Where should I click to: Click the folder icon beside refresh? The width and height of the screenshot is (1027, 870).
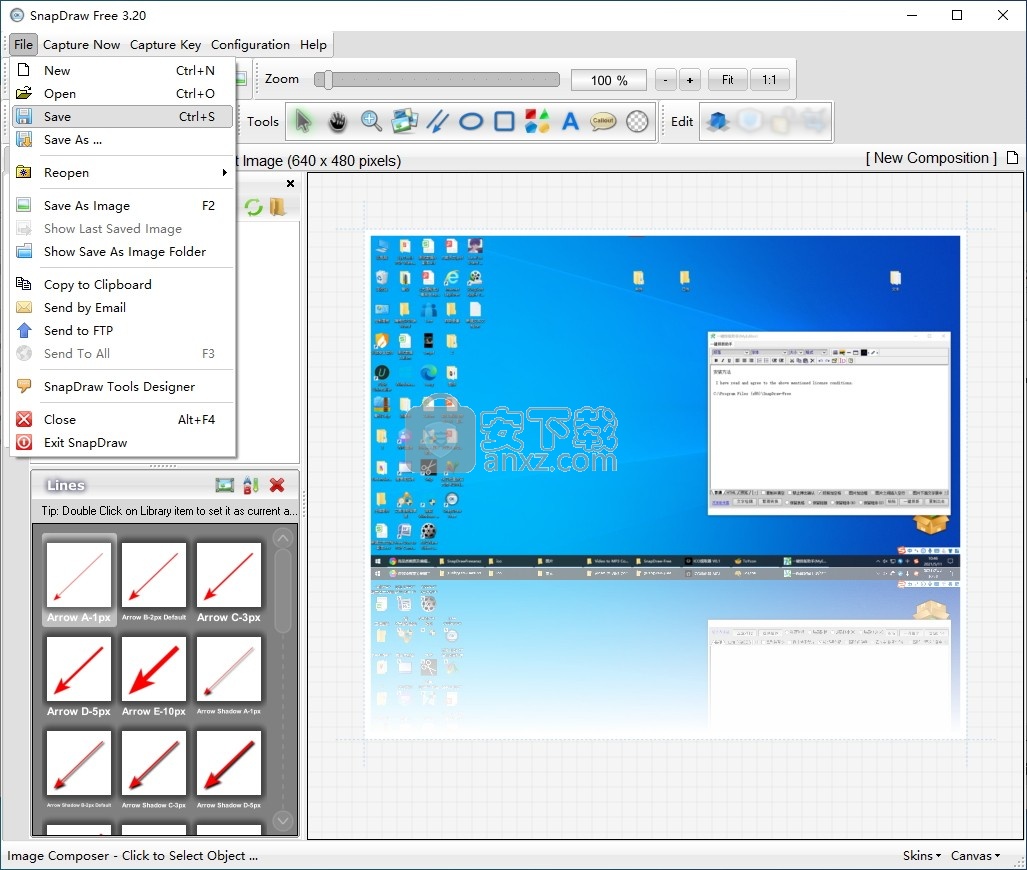[278, 207]
